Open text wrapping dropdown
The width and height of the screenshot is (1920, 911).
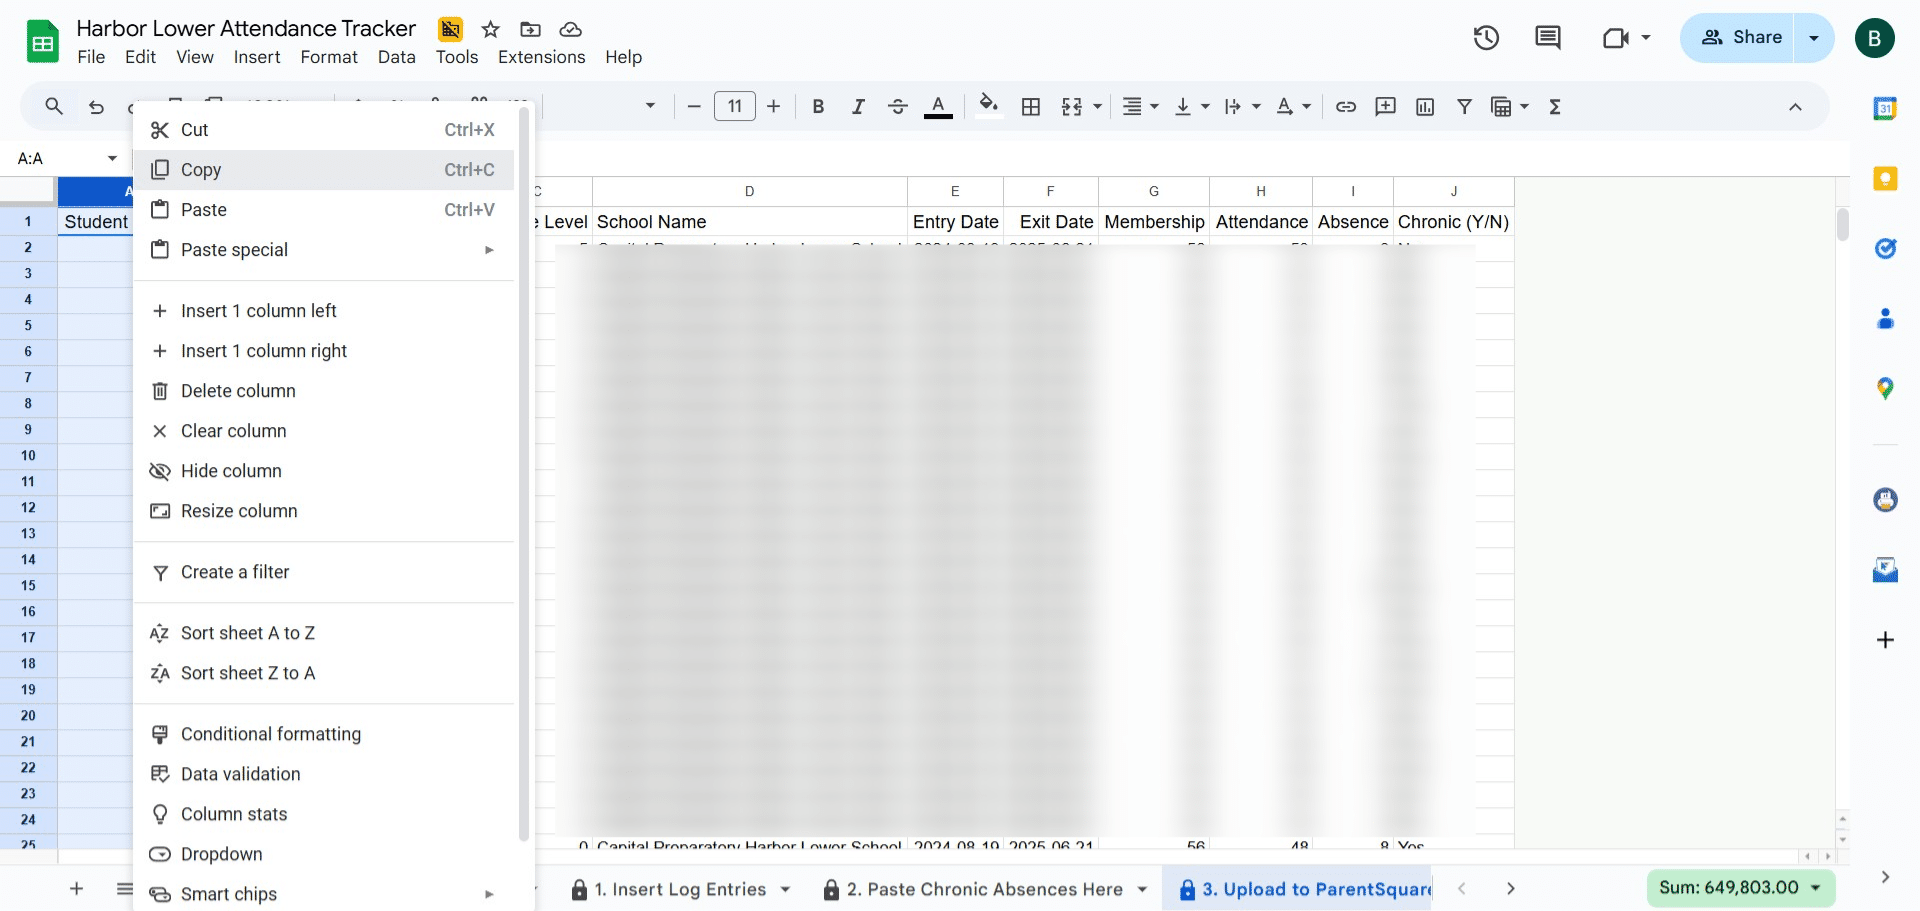click(x=1243, y=106)
